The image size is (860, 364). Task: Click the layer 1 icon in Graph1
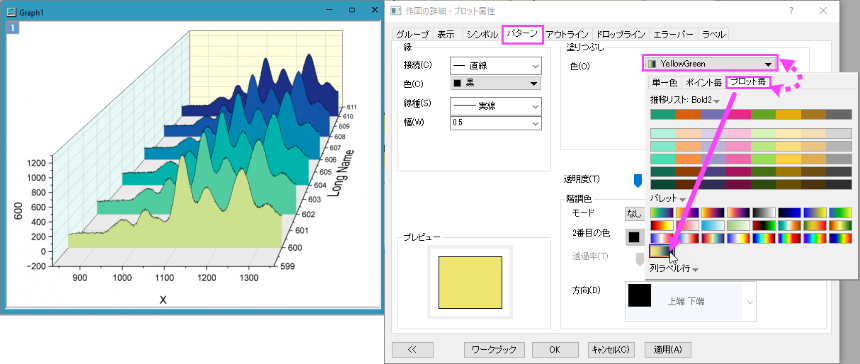(12, 28)
